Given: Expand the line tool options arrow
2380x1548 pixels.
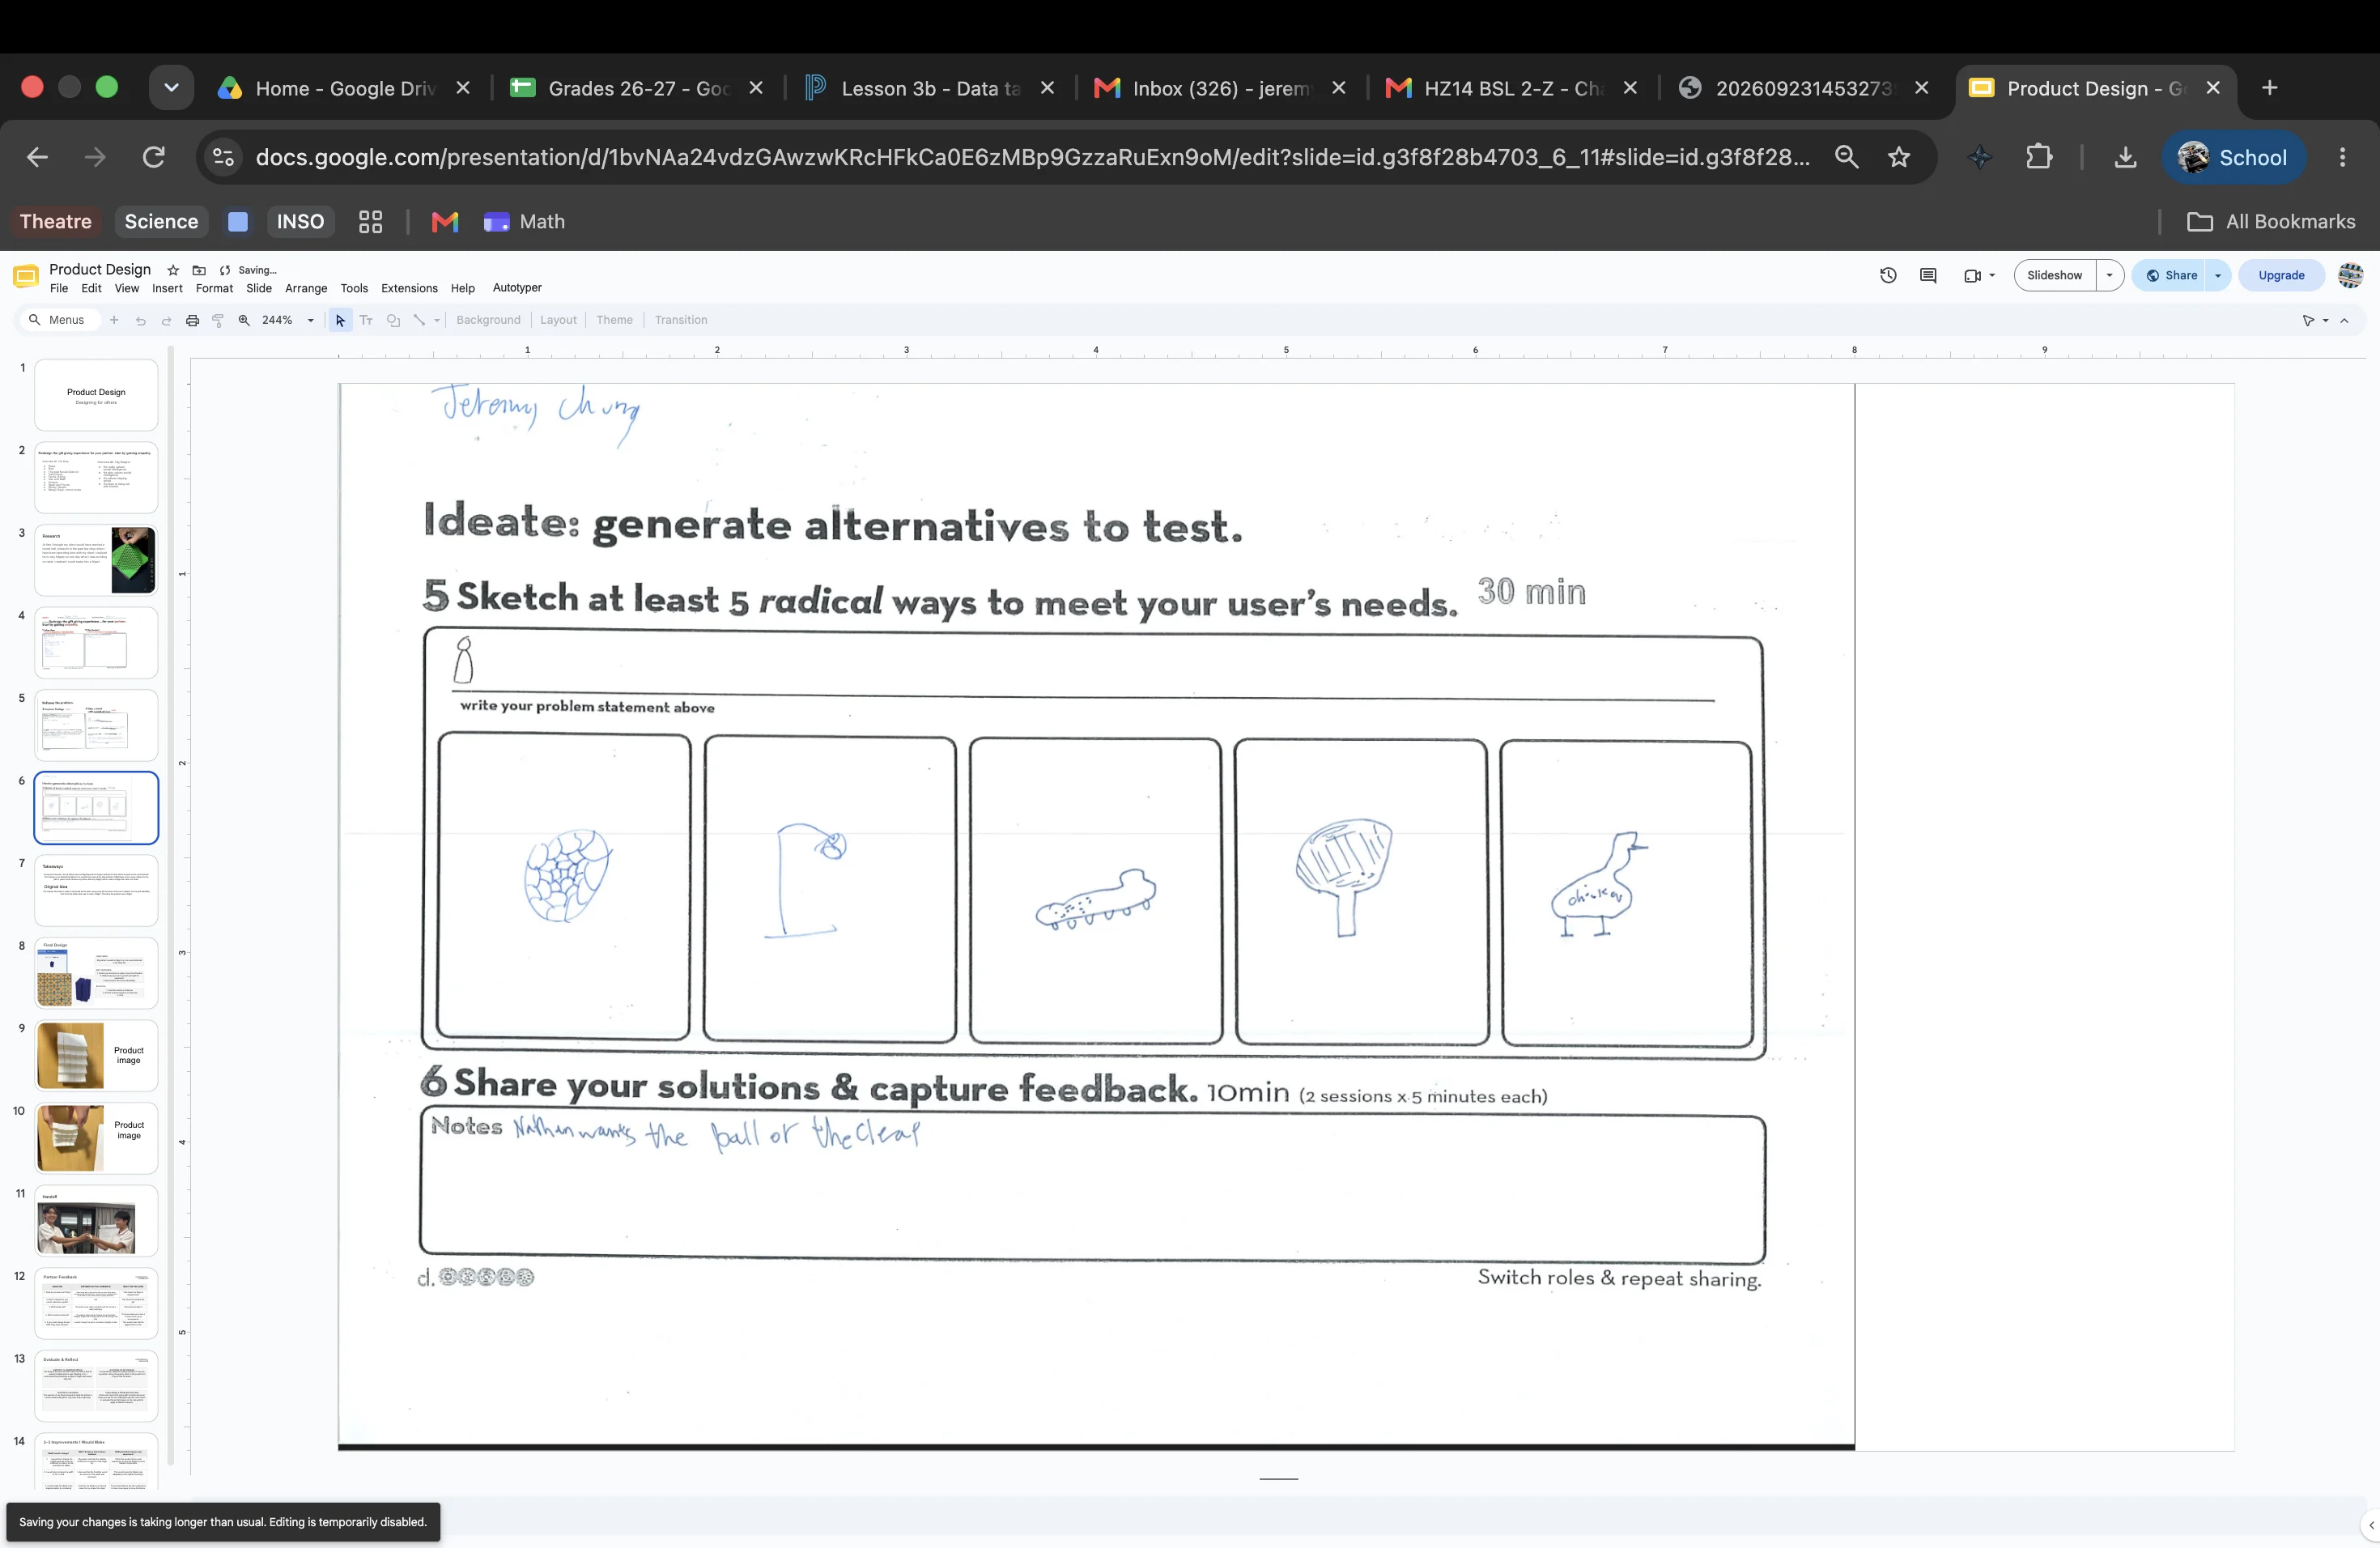Looking at the screenshot, I should point(437,320).
